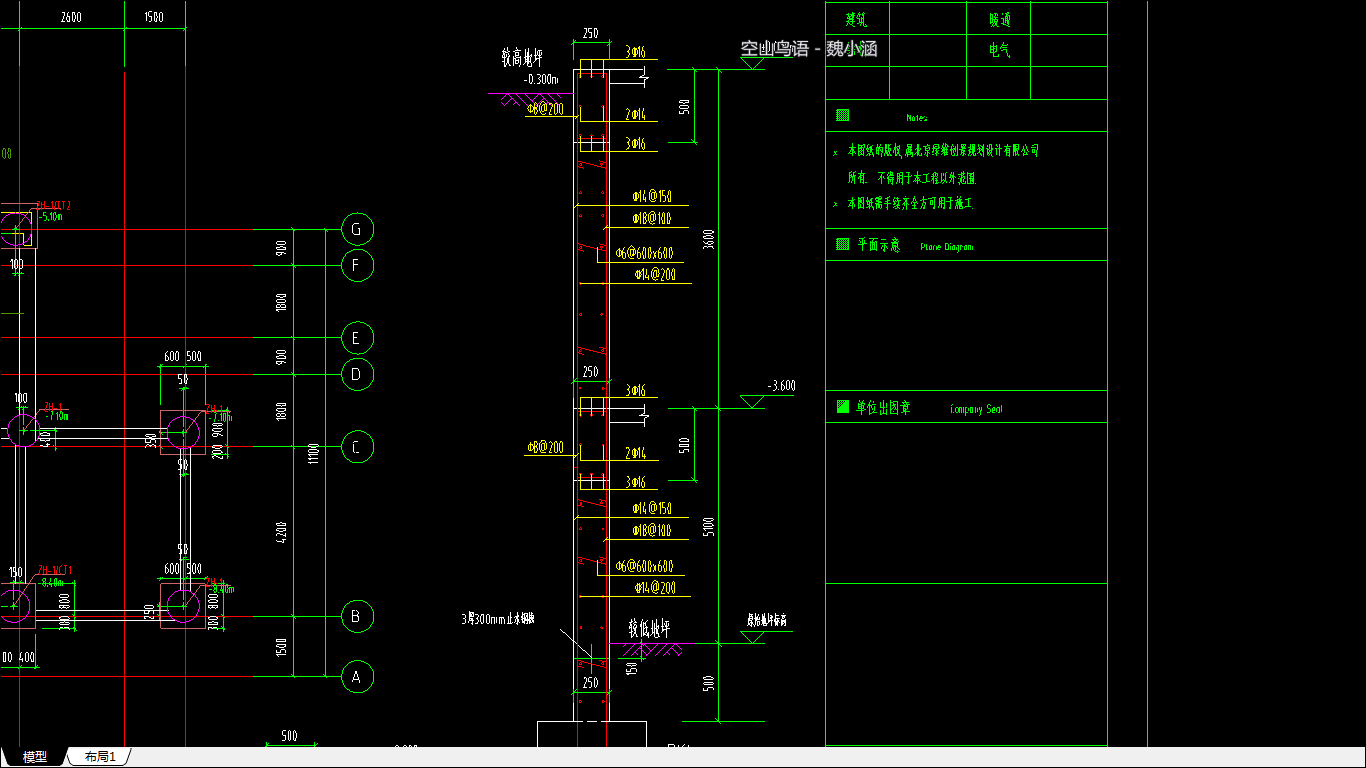Click the 4200 dimension between axes B and C

tap(282, 532)
